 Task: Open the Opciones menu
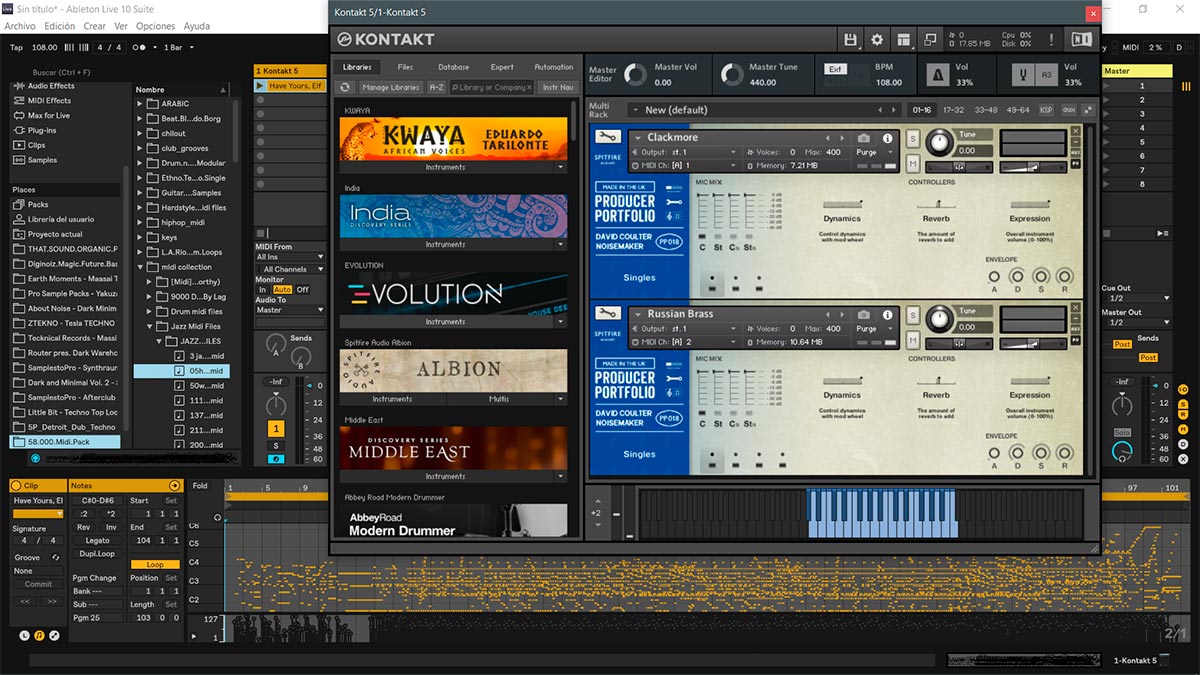tap(155, 26)
